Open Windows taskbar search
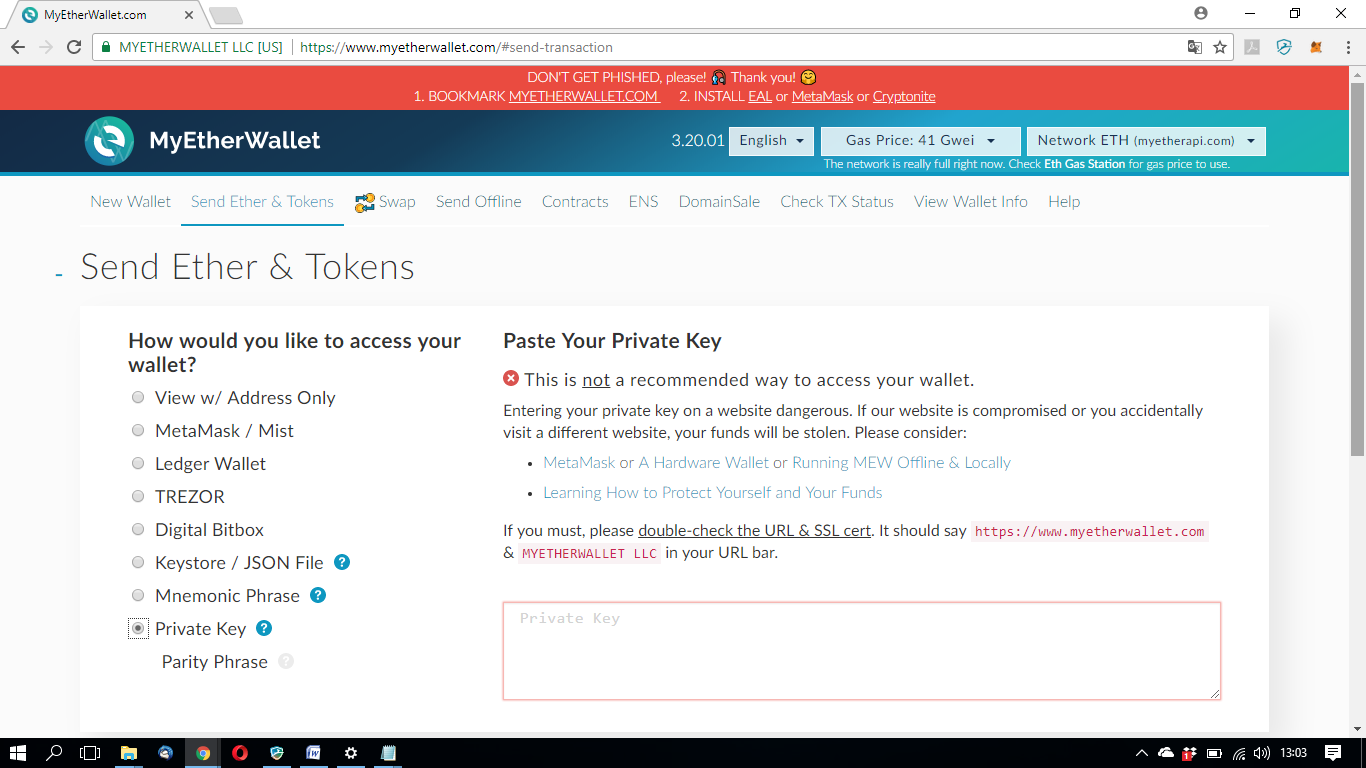1366x768 pixels. (x=55, y=753)
